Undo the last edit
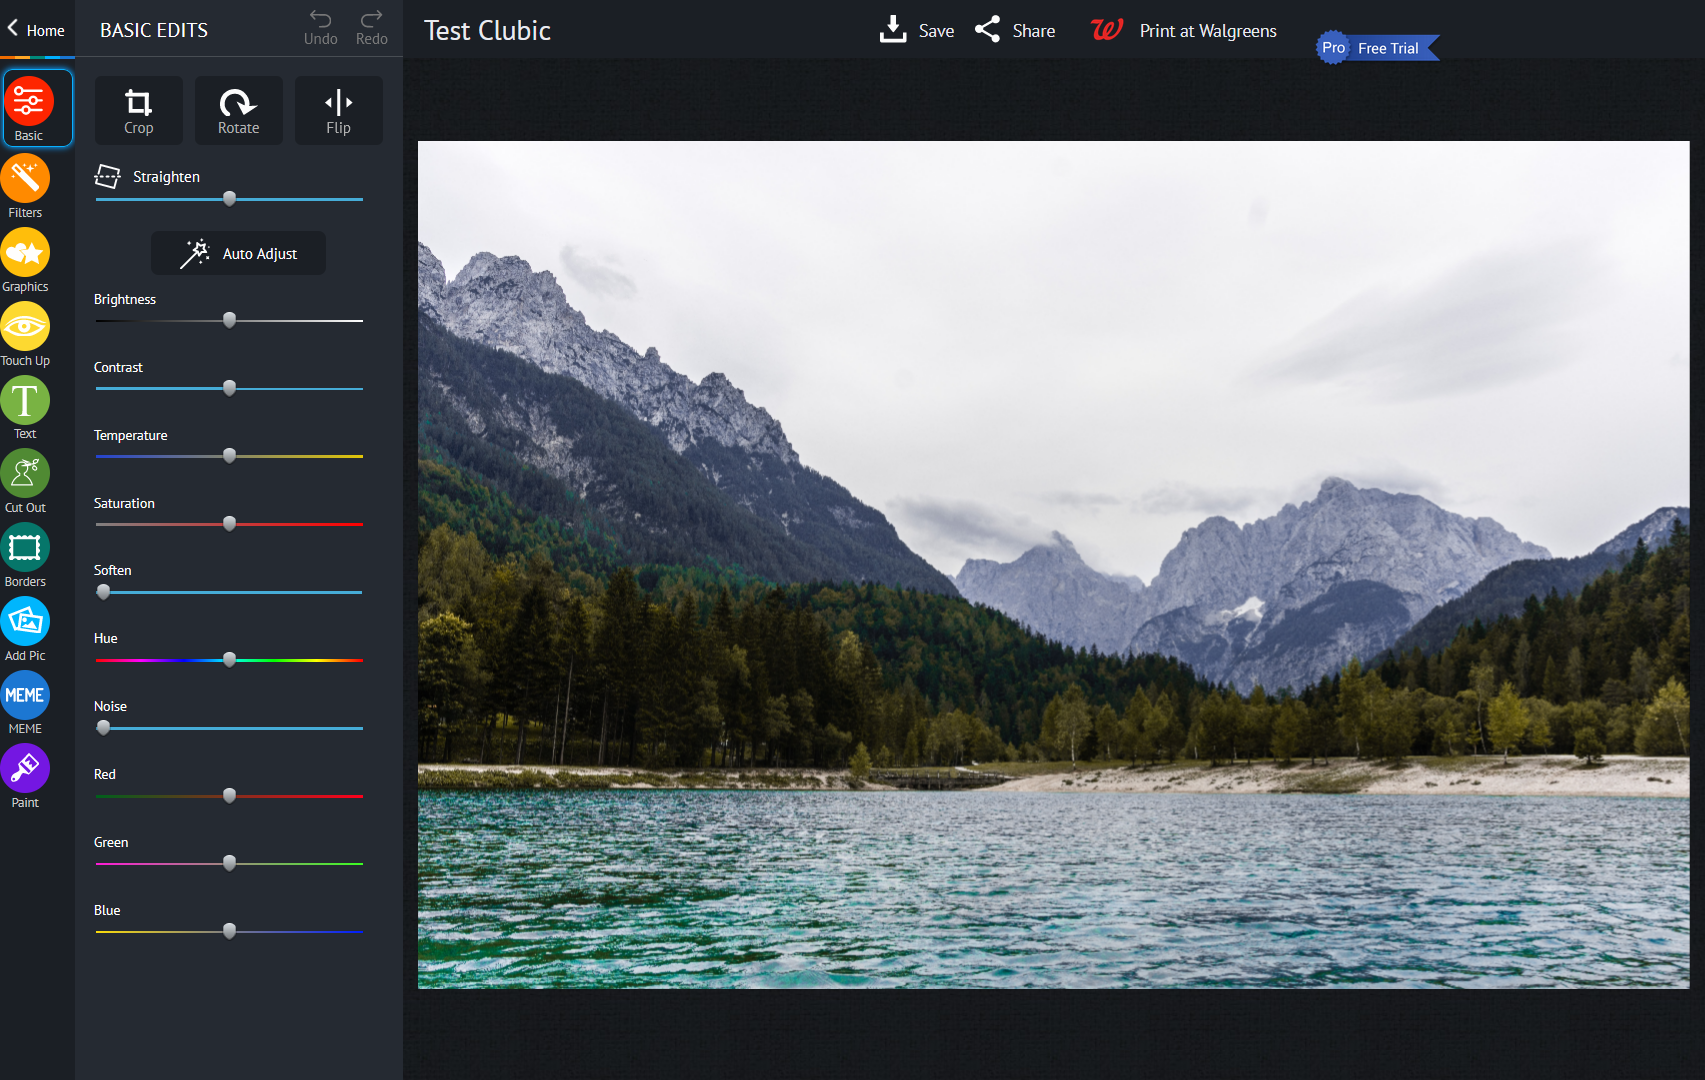1705x1080 pixels. pyautogui.click(x=320, y=27)
